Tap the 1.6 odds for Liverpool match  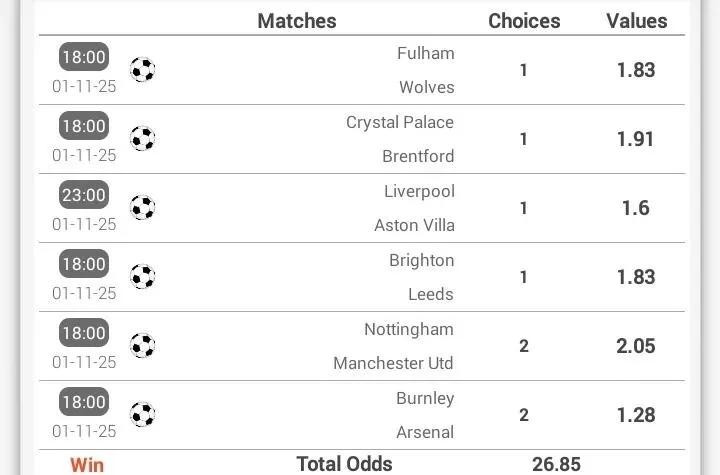pyautogui.click(x=636, y=208)
